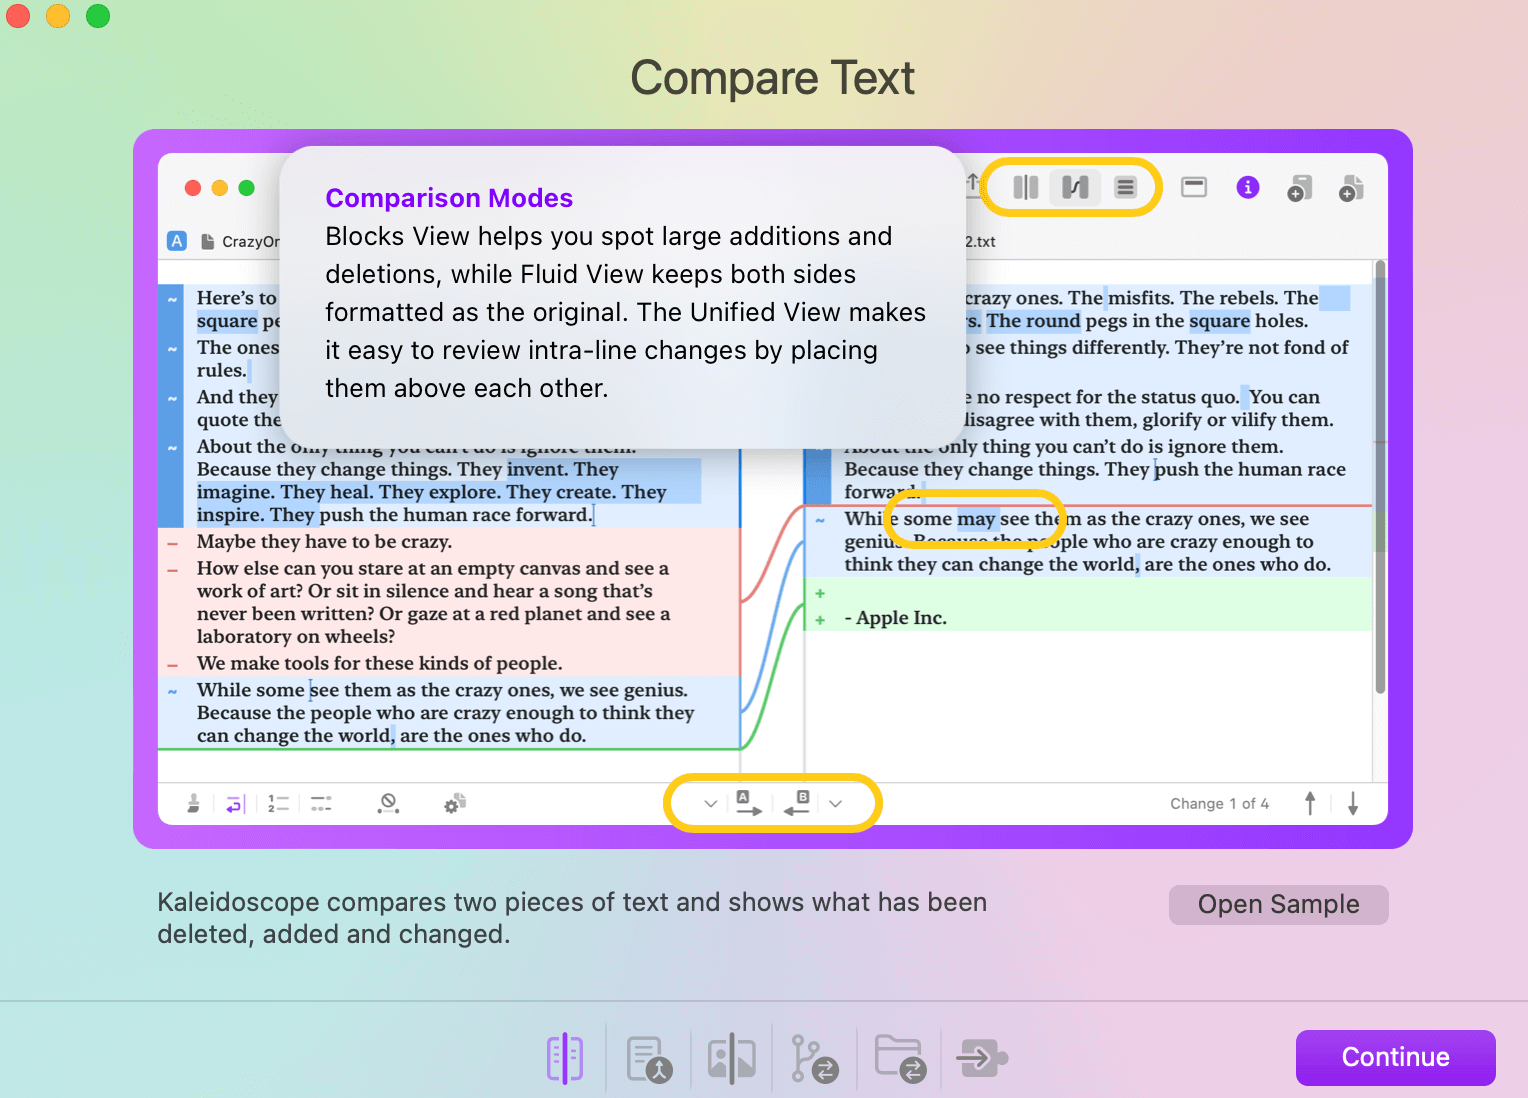Toggle the show invisibles icon in the preview footer
The image size is (1528, 1098).
pos(321,803)
